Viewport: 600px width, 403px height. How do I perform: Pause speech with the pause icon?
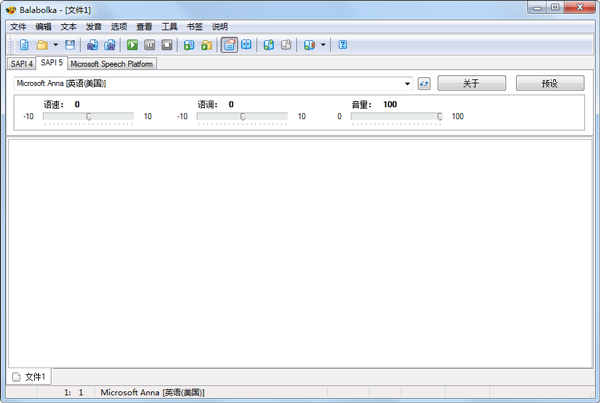[149, 45]
